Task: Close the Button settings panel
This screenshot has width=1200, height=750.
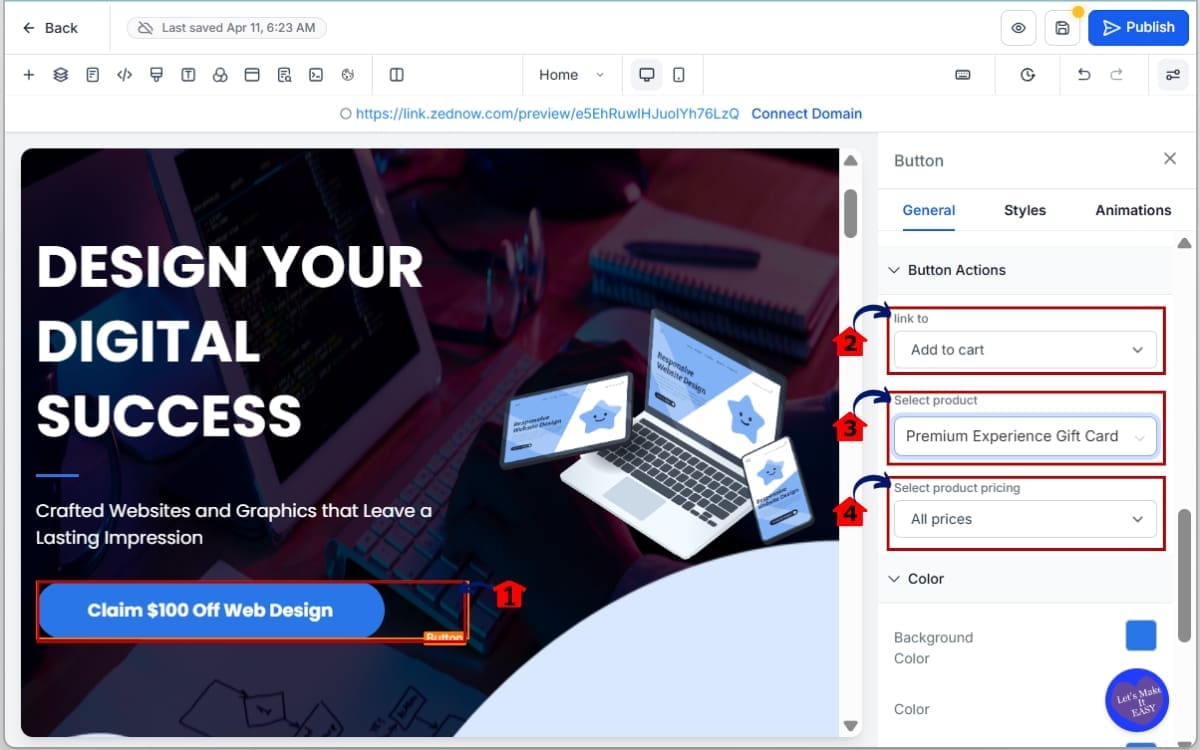Action: pos(1170,159)
